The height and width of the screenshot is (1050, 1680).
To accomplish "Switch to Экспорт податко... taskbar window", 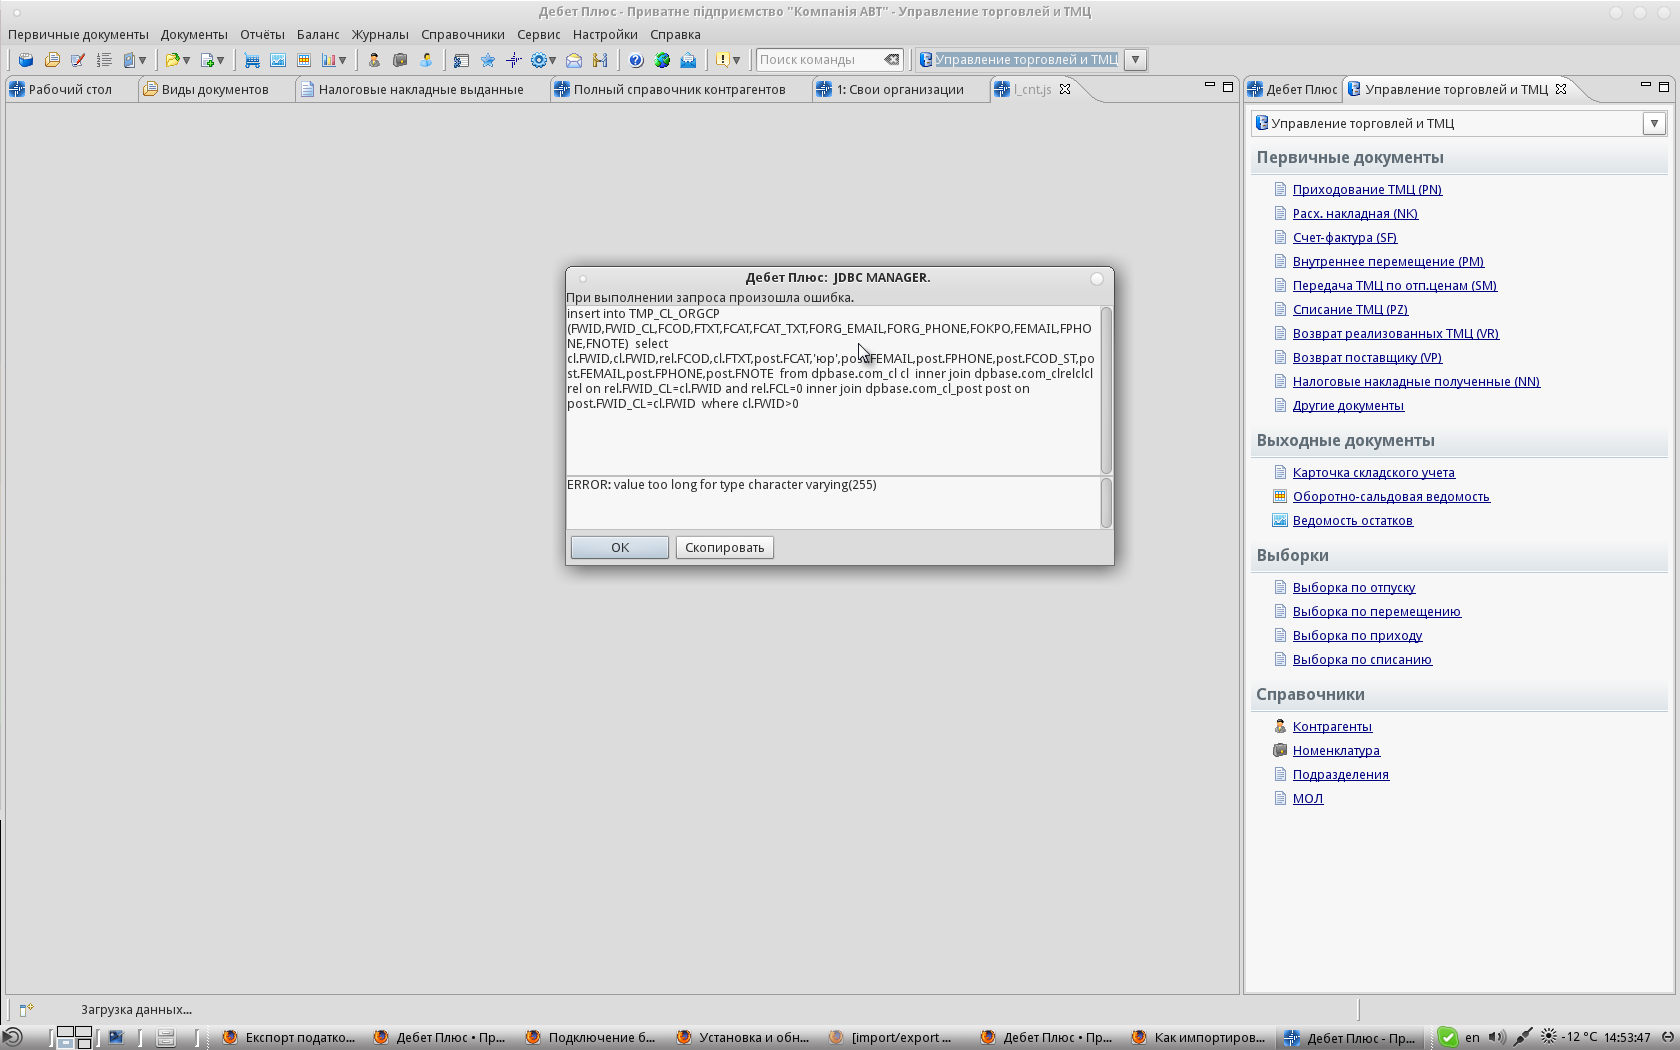I will coord(289,1037).
